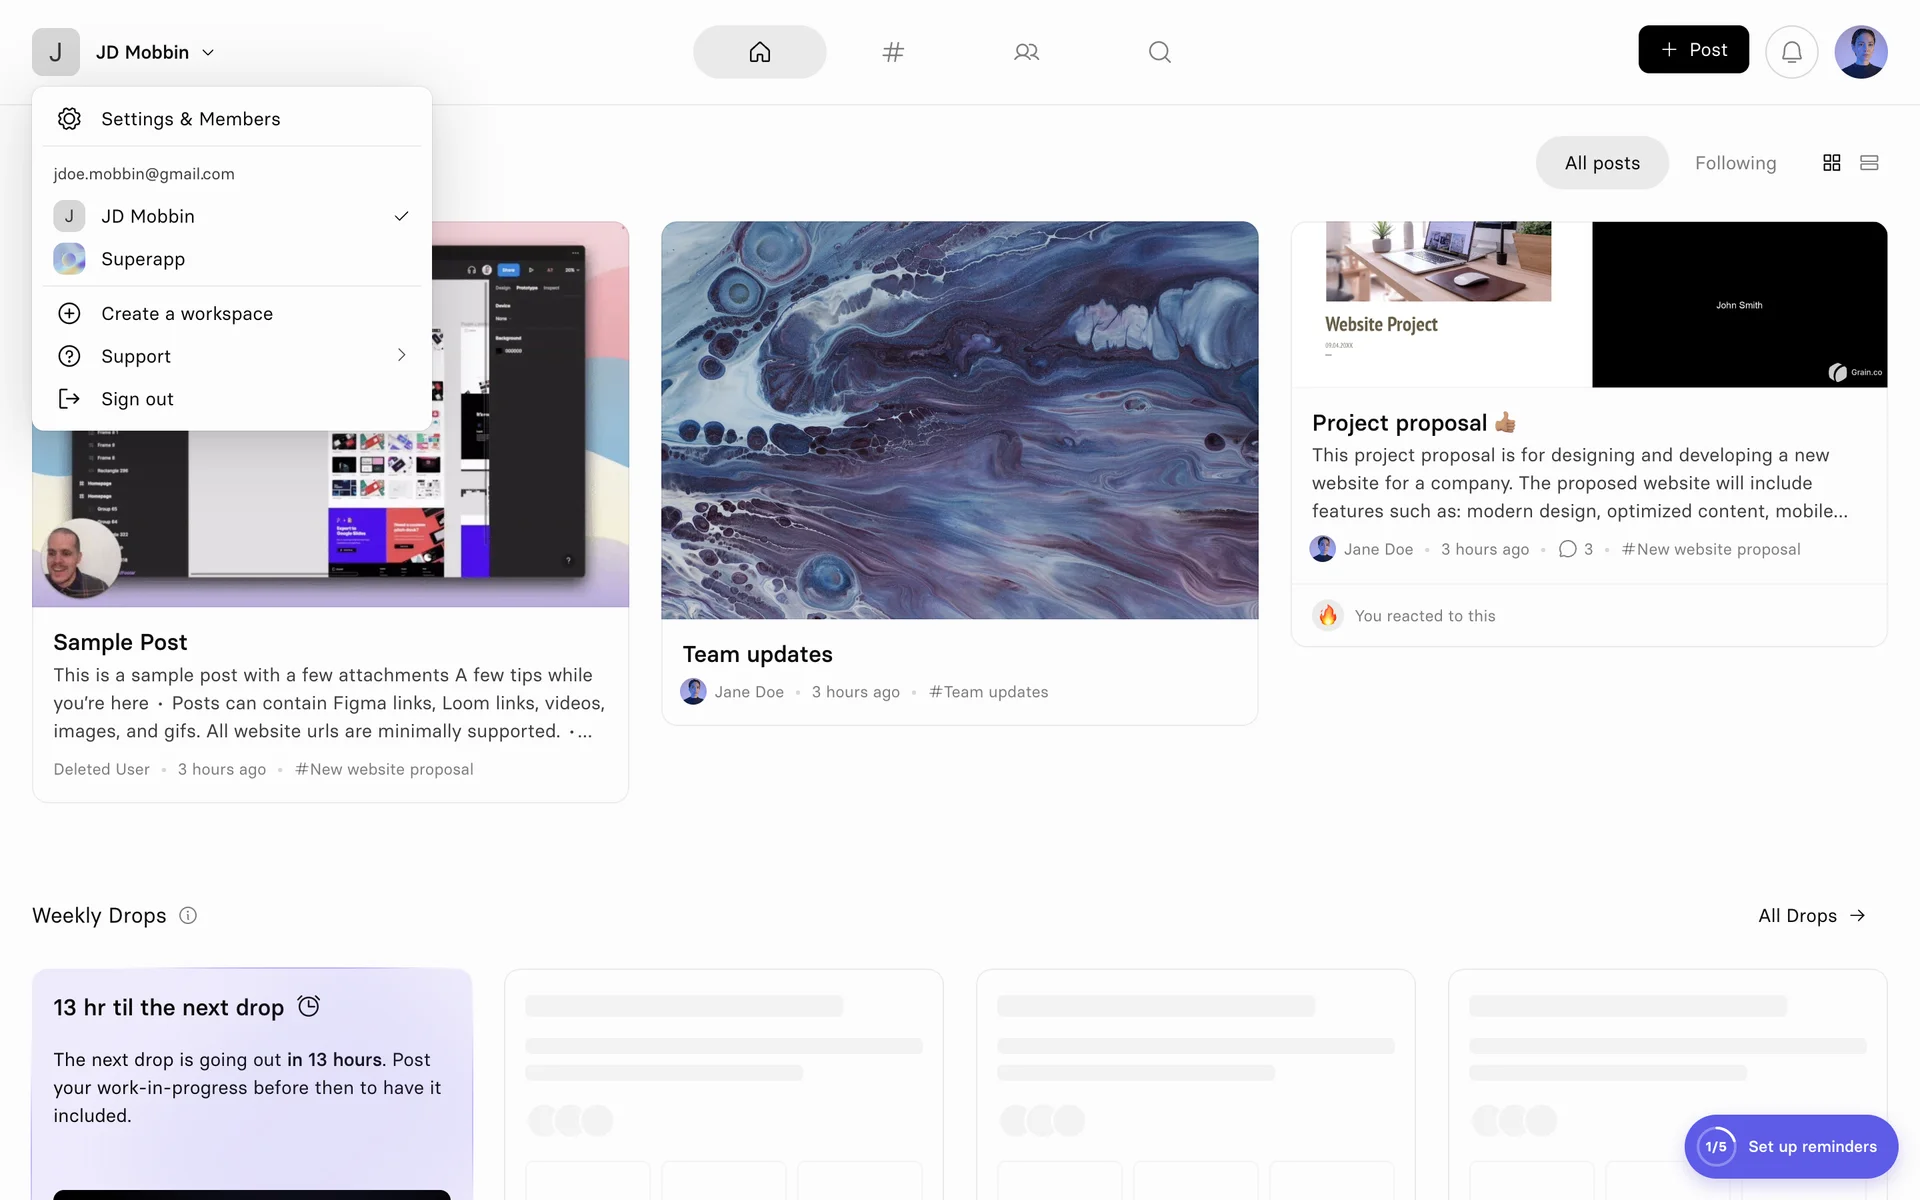Show the Following tab

click(x=1735, y=163)
